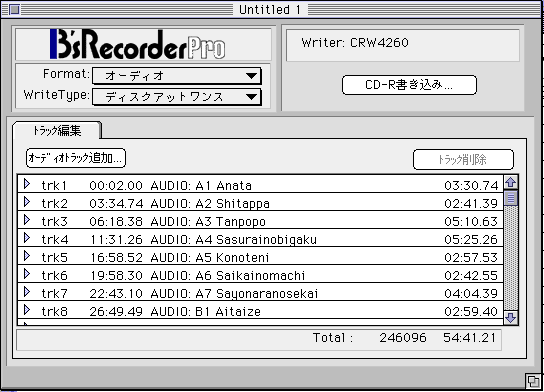
Task: Click the track list scrollbar thumb
Action: click(x=511, y=198)
